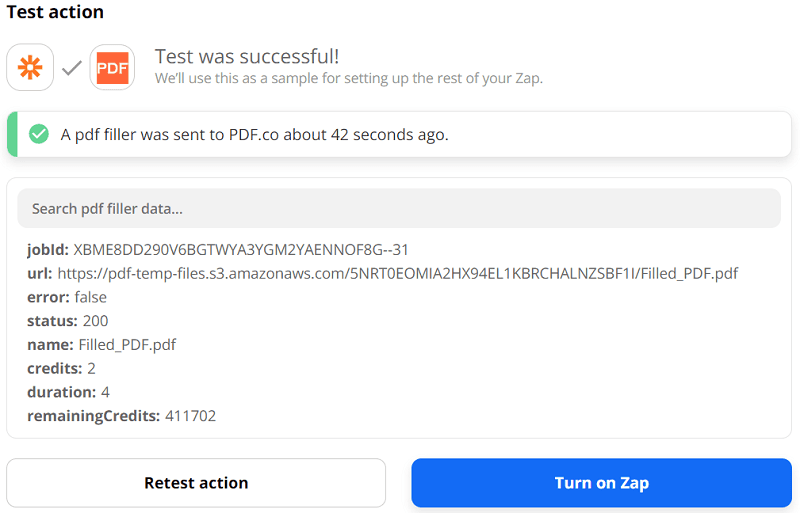This screenshot has width=800, height=513.
Task: Click the Search pdf filler data field
Action: pos(398,209)
